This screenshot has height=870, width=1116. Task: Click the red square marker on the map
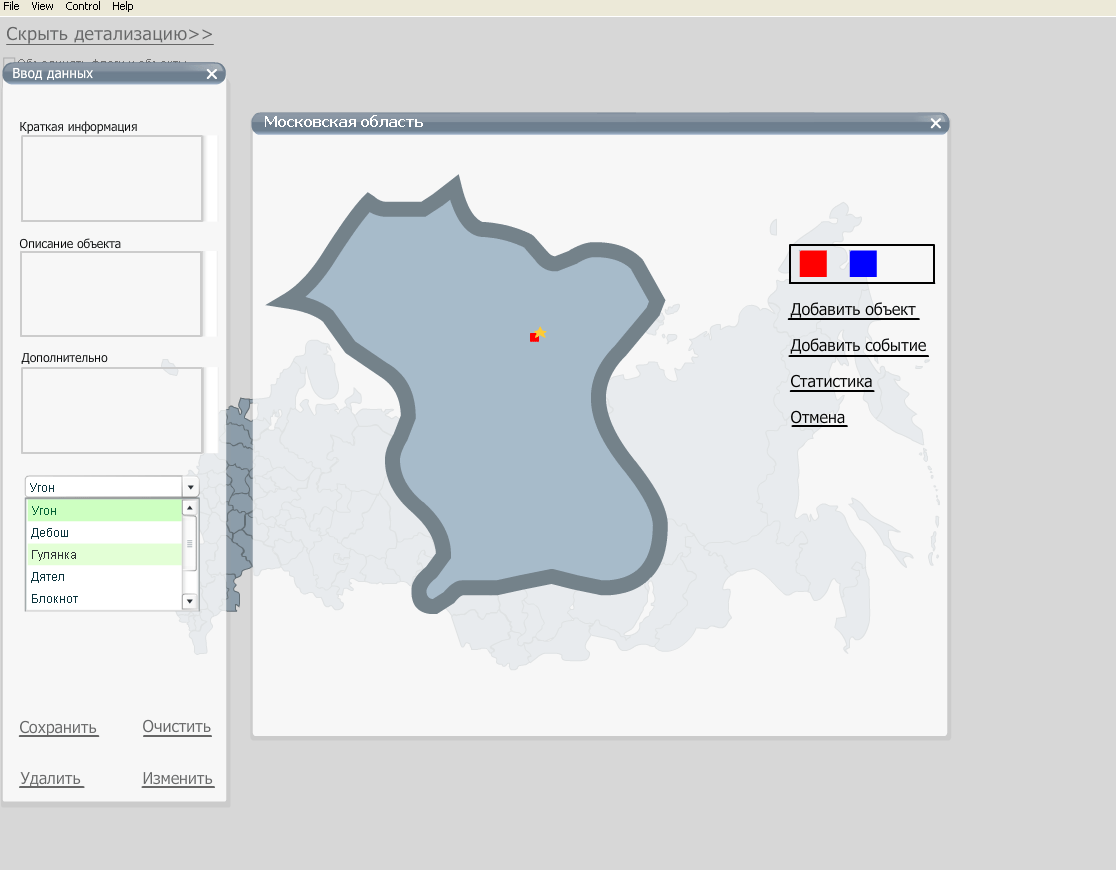pyautogui.click(x=534, y=338)
